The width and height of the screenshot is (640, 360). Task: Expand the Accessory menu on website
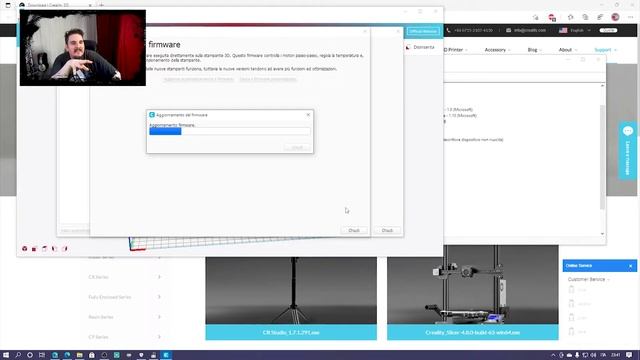[x=497, y=50]
